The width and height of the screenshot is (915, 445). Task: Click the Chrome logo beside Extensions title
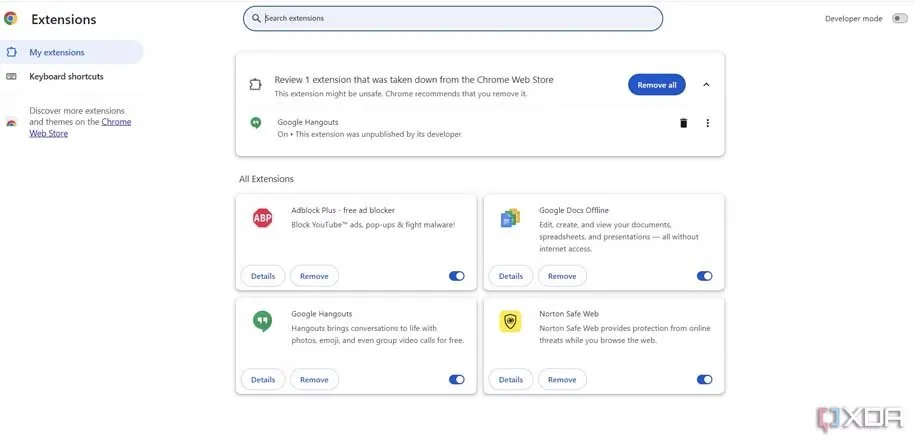[11, 19]
